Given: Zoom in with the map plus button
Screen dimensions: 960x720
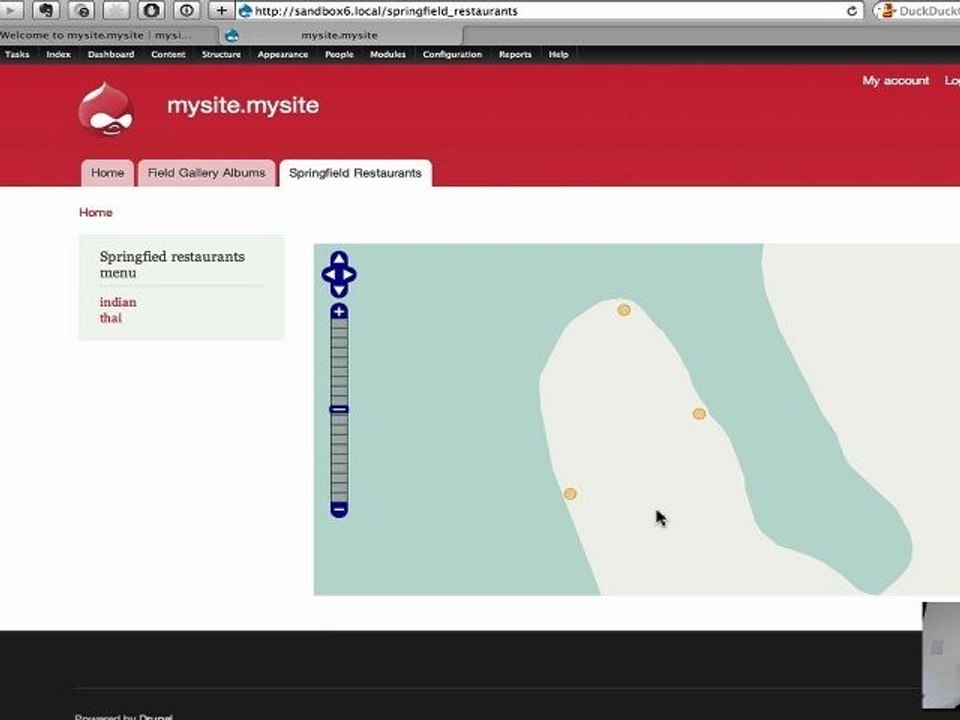Looking at the screenshot, I should pyautogui.click(x=339, y=312).
